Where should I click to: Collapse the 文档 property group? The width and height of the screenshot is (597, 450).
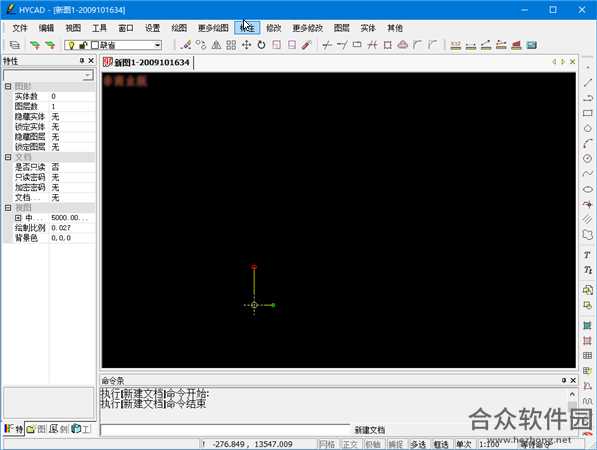click(x=8, y=157)
